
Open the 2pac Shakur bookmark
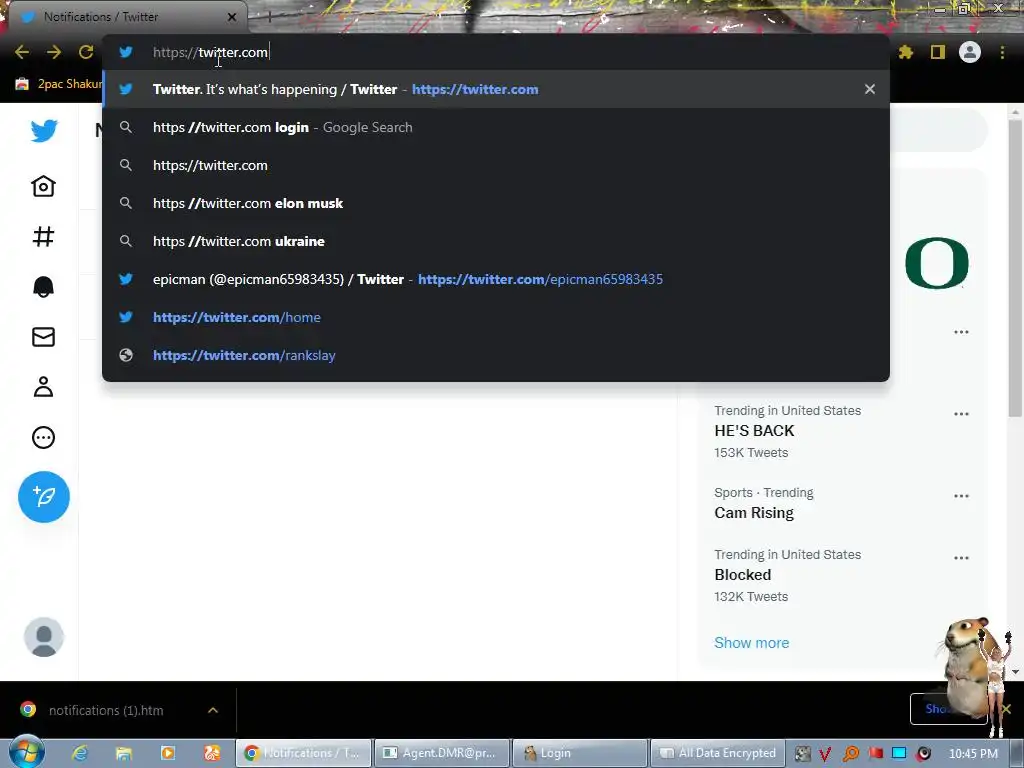pos(59,84)
